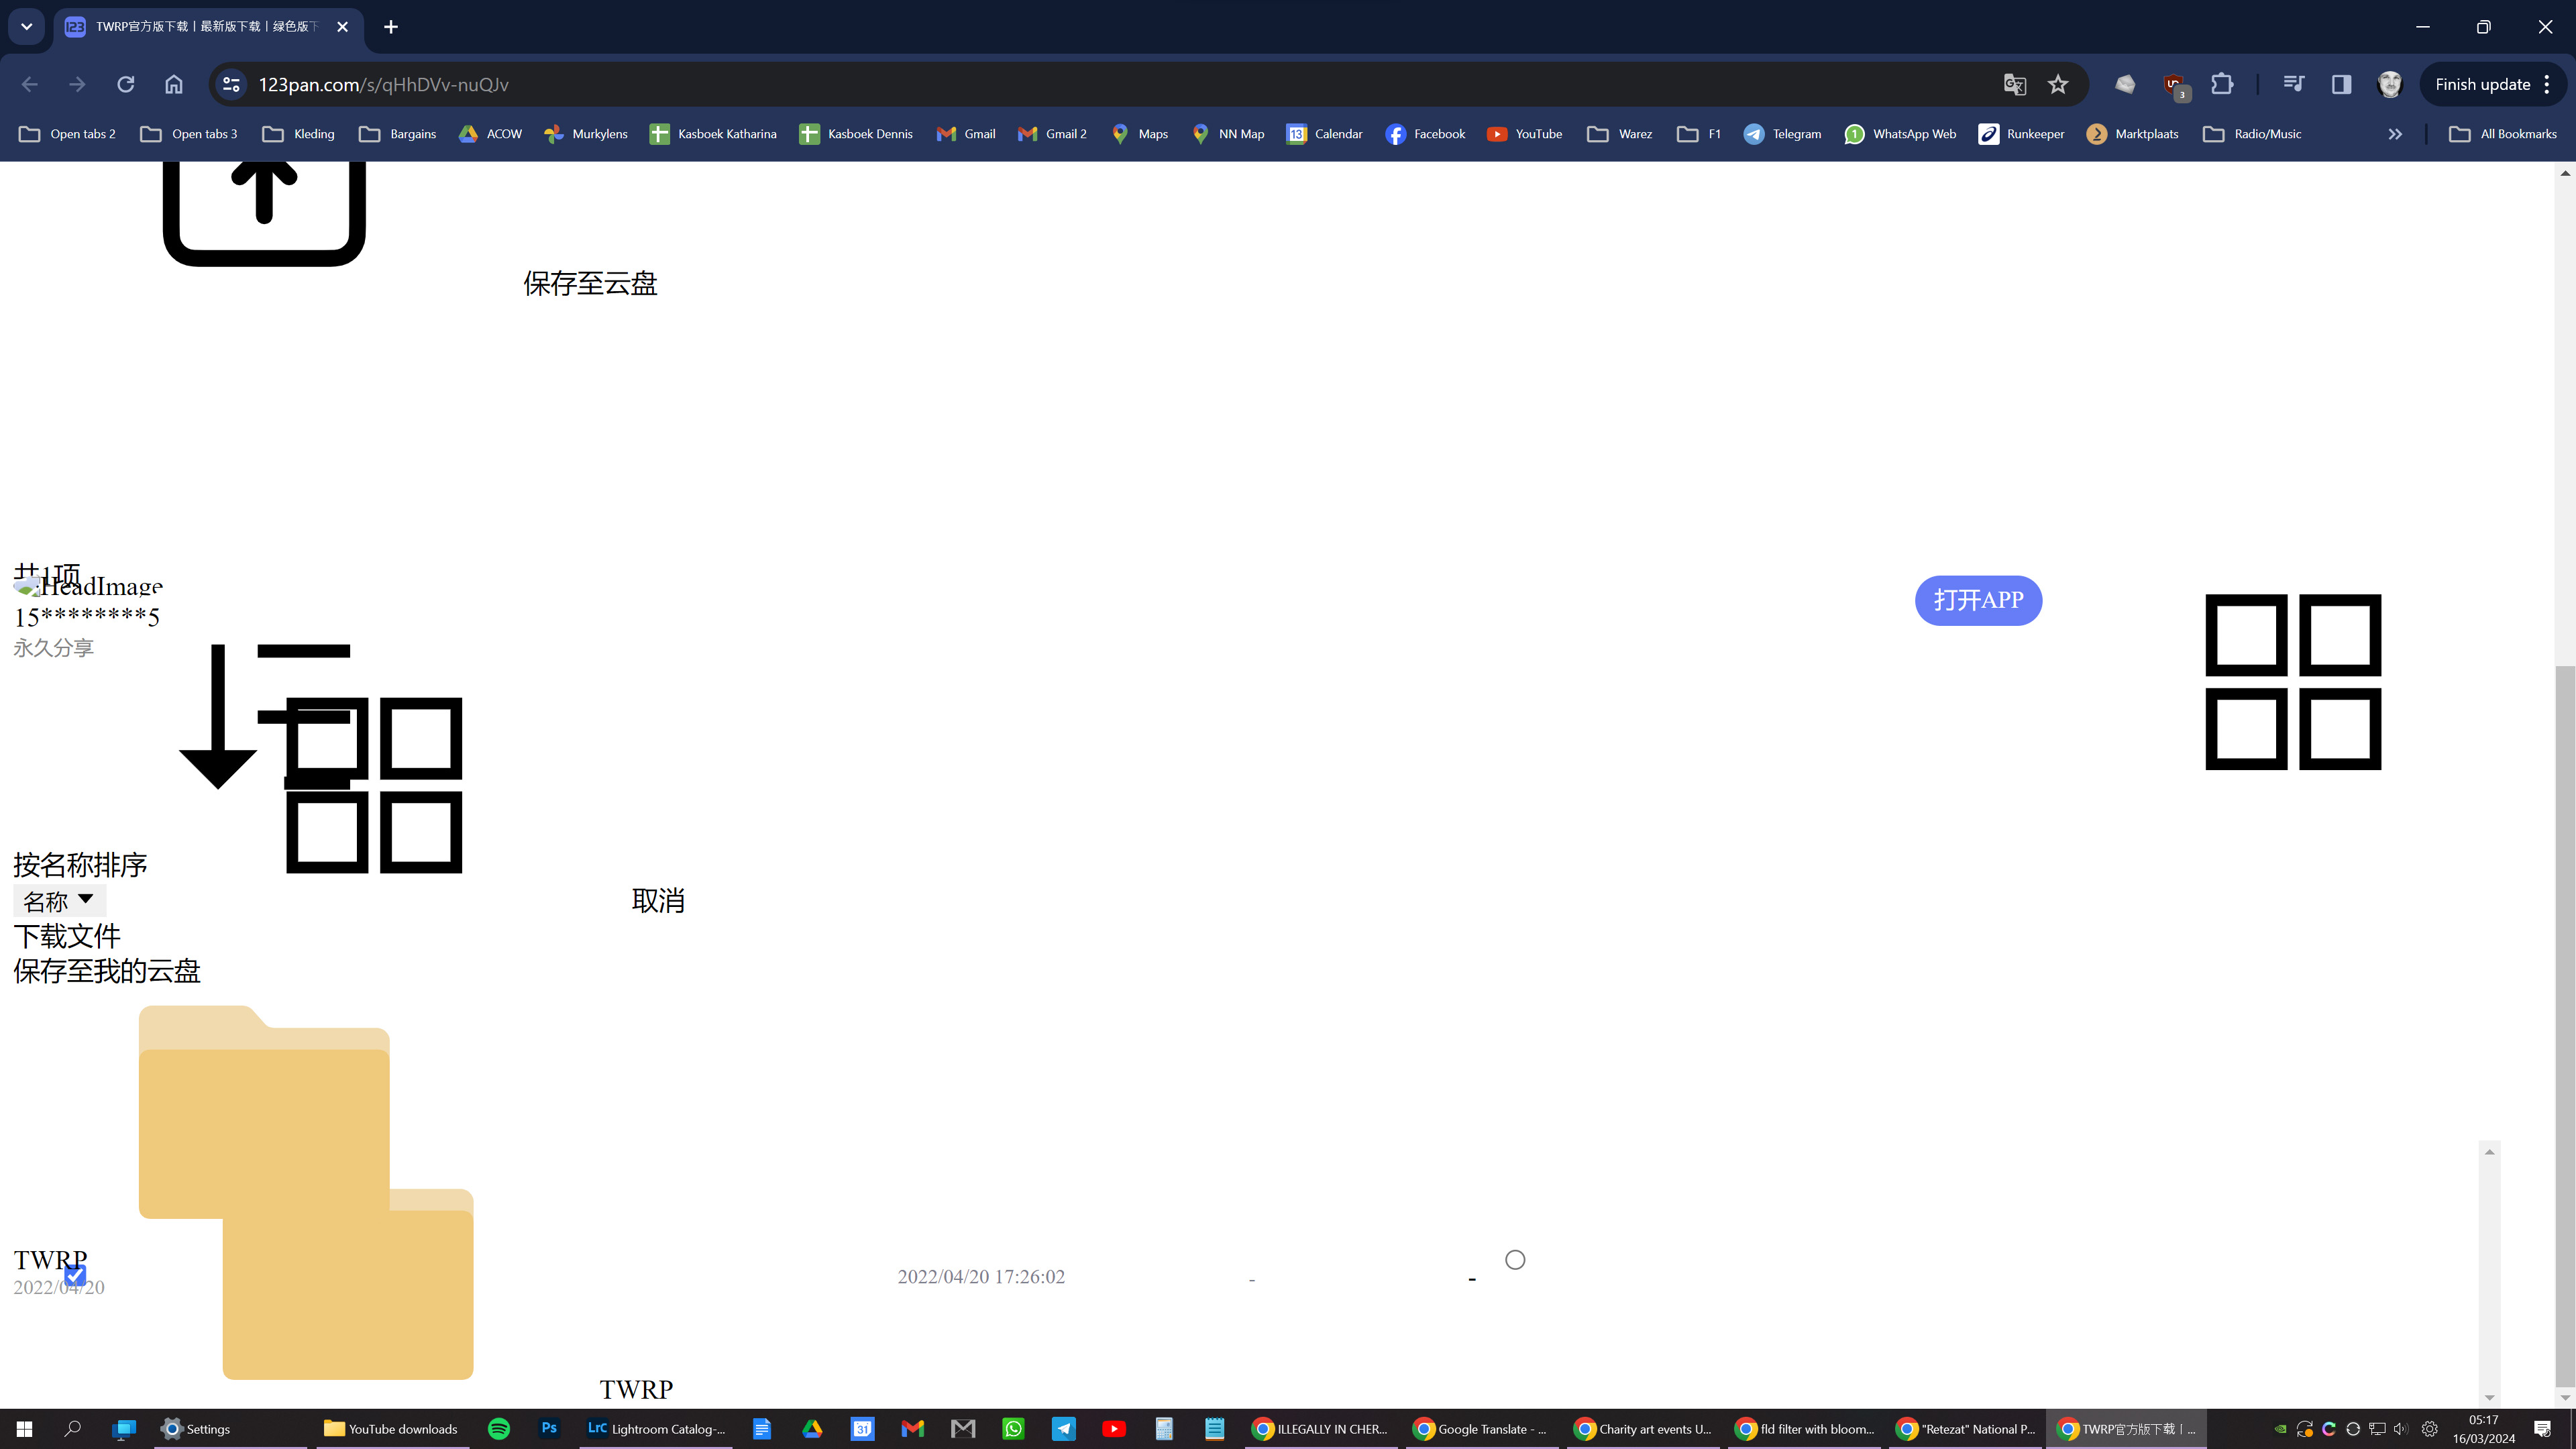The width and height of the screenshot is (2576, 1449).
Task: Open the app via 打开APP button
Action: click(1978, 600)
